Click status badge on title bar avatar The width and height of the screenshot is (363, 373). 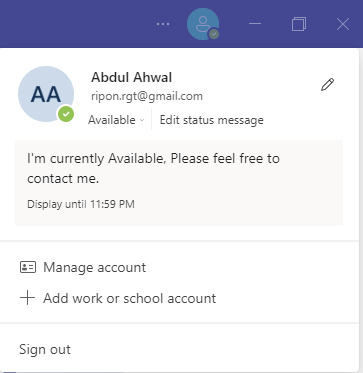(x=214, y=34)
